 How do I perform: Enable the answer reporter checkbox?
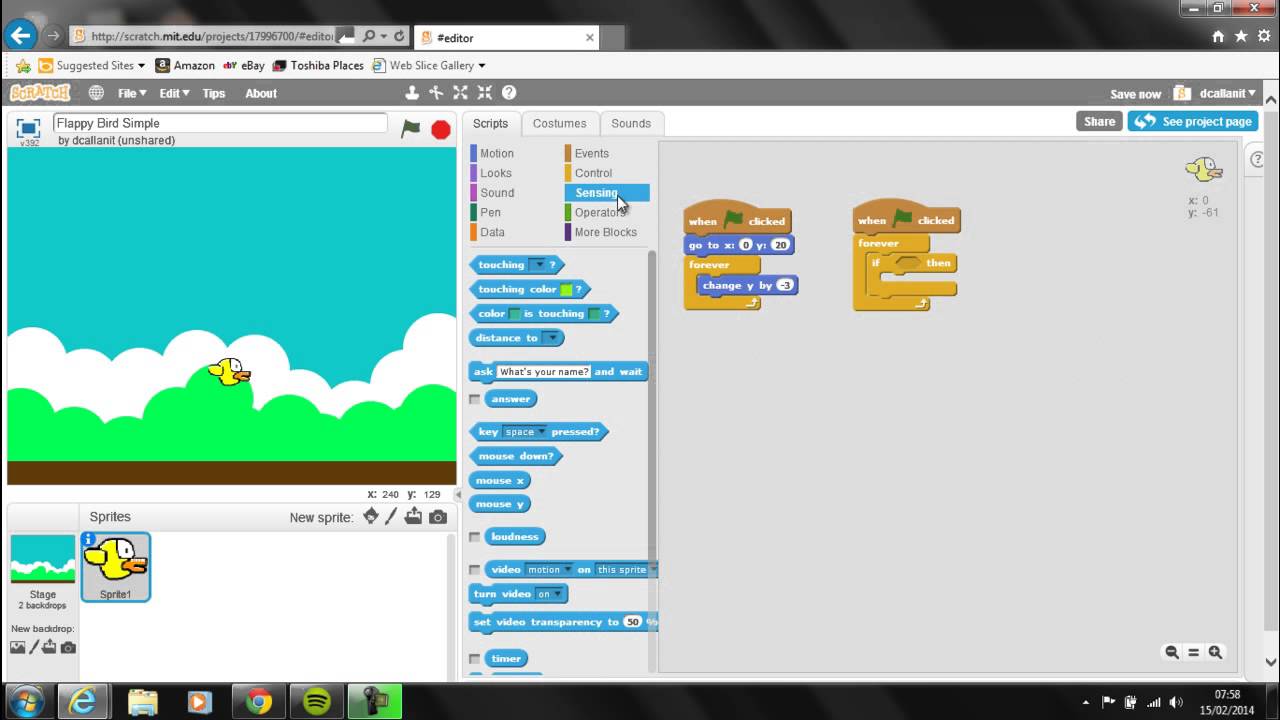(475, 399)
